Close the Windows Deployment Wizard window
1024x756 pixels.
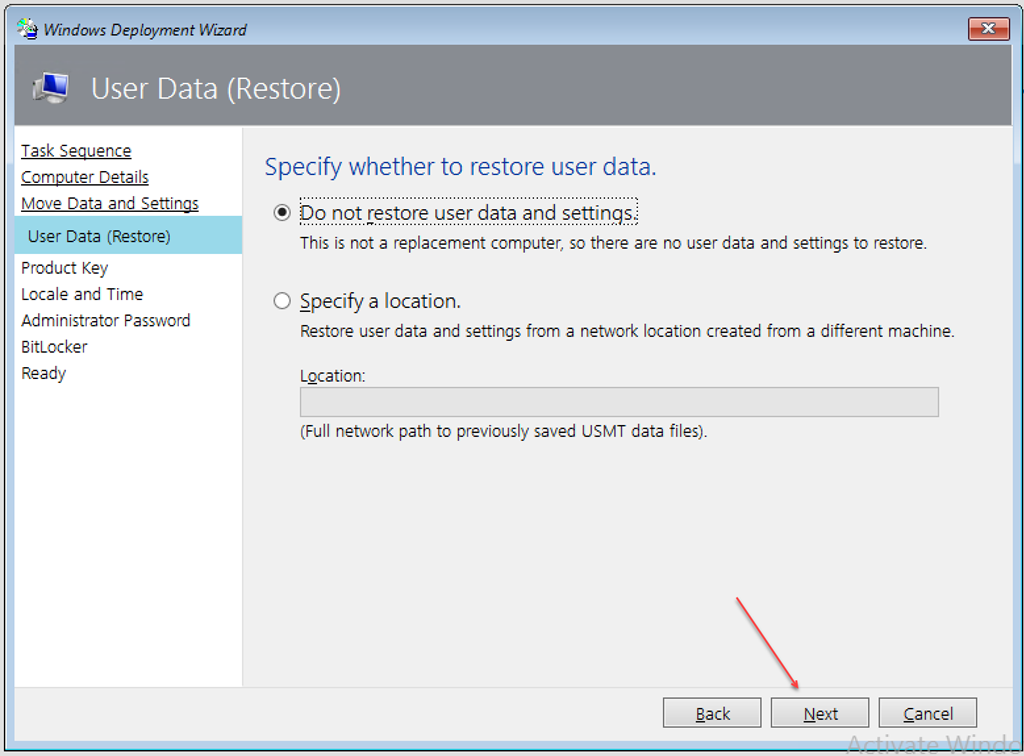coord(988,29)
